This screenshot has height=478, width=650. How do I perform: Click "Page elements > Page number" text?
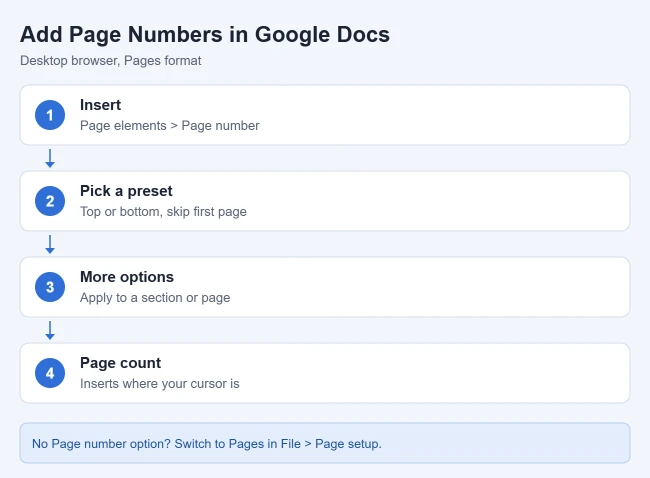pyautogui.click(x=170, y=126)
